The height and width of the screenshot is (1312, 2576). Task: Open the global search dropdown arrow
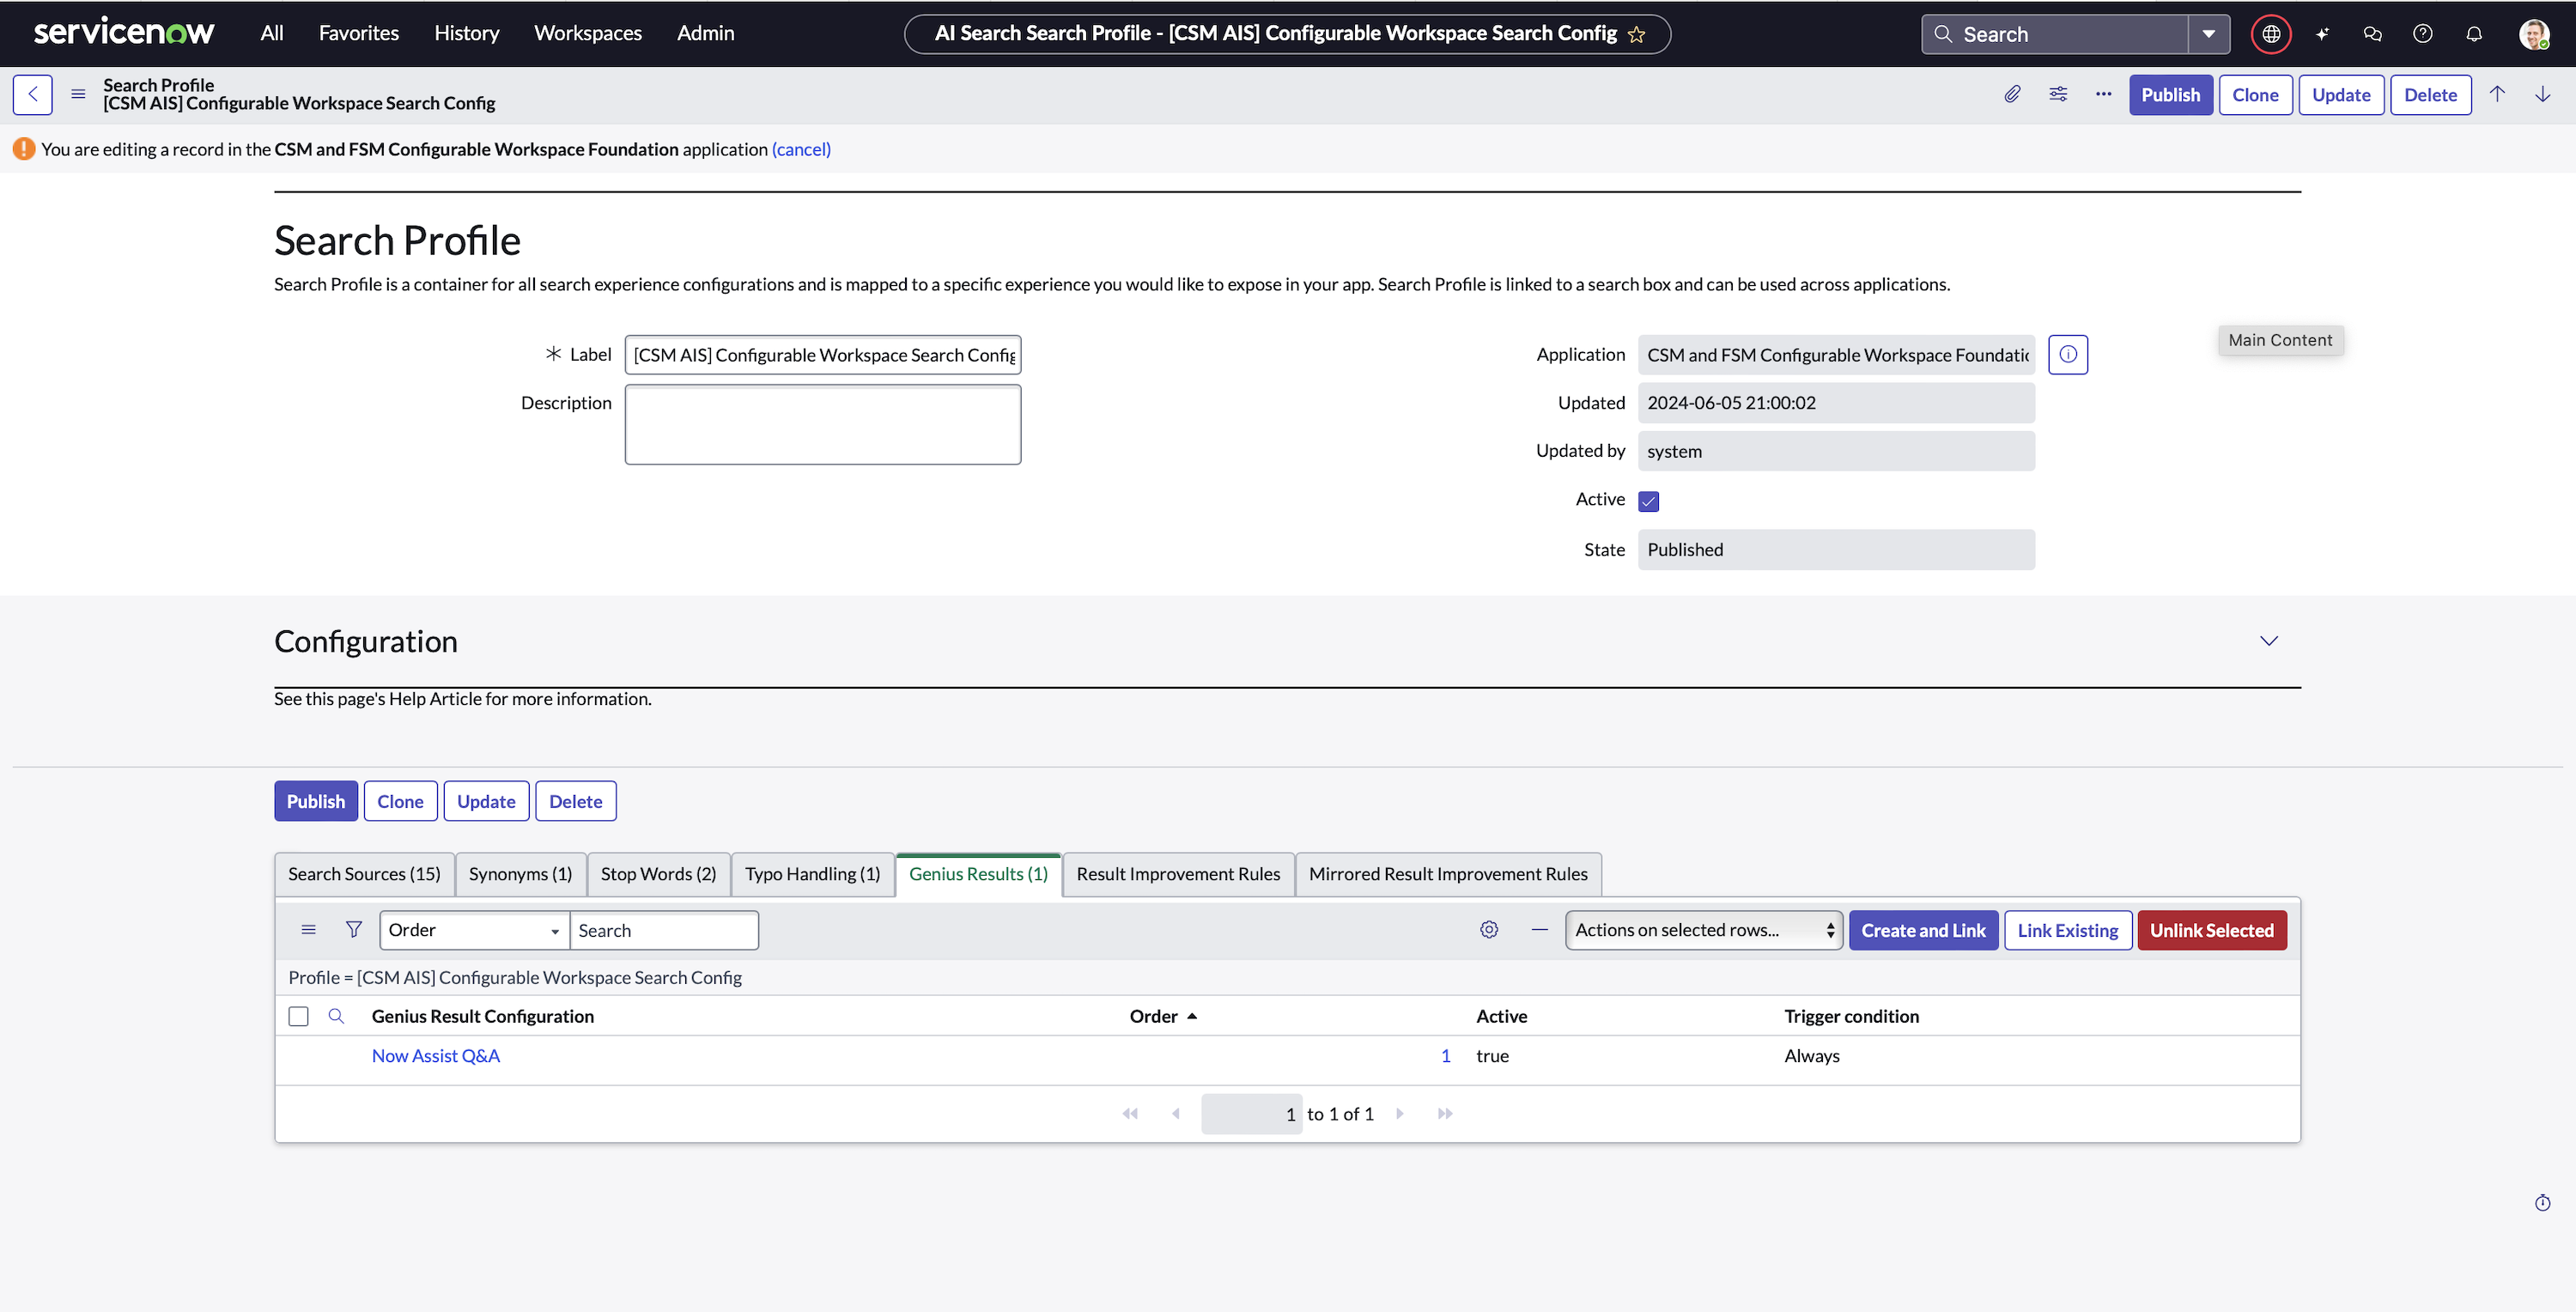(x=2208, y=34)
